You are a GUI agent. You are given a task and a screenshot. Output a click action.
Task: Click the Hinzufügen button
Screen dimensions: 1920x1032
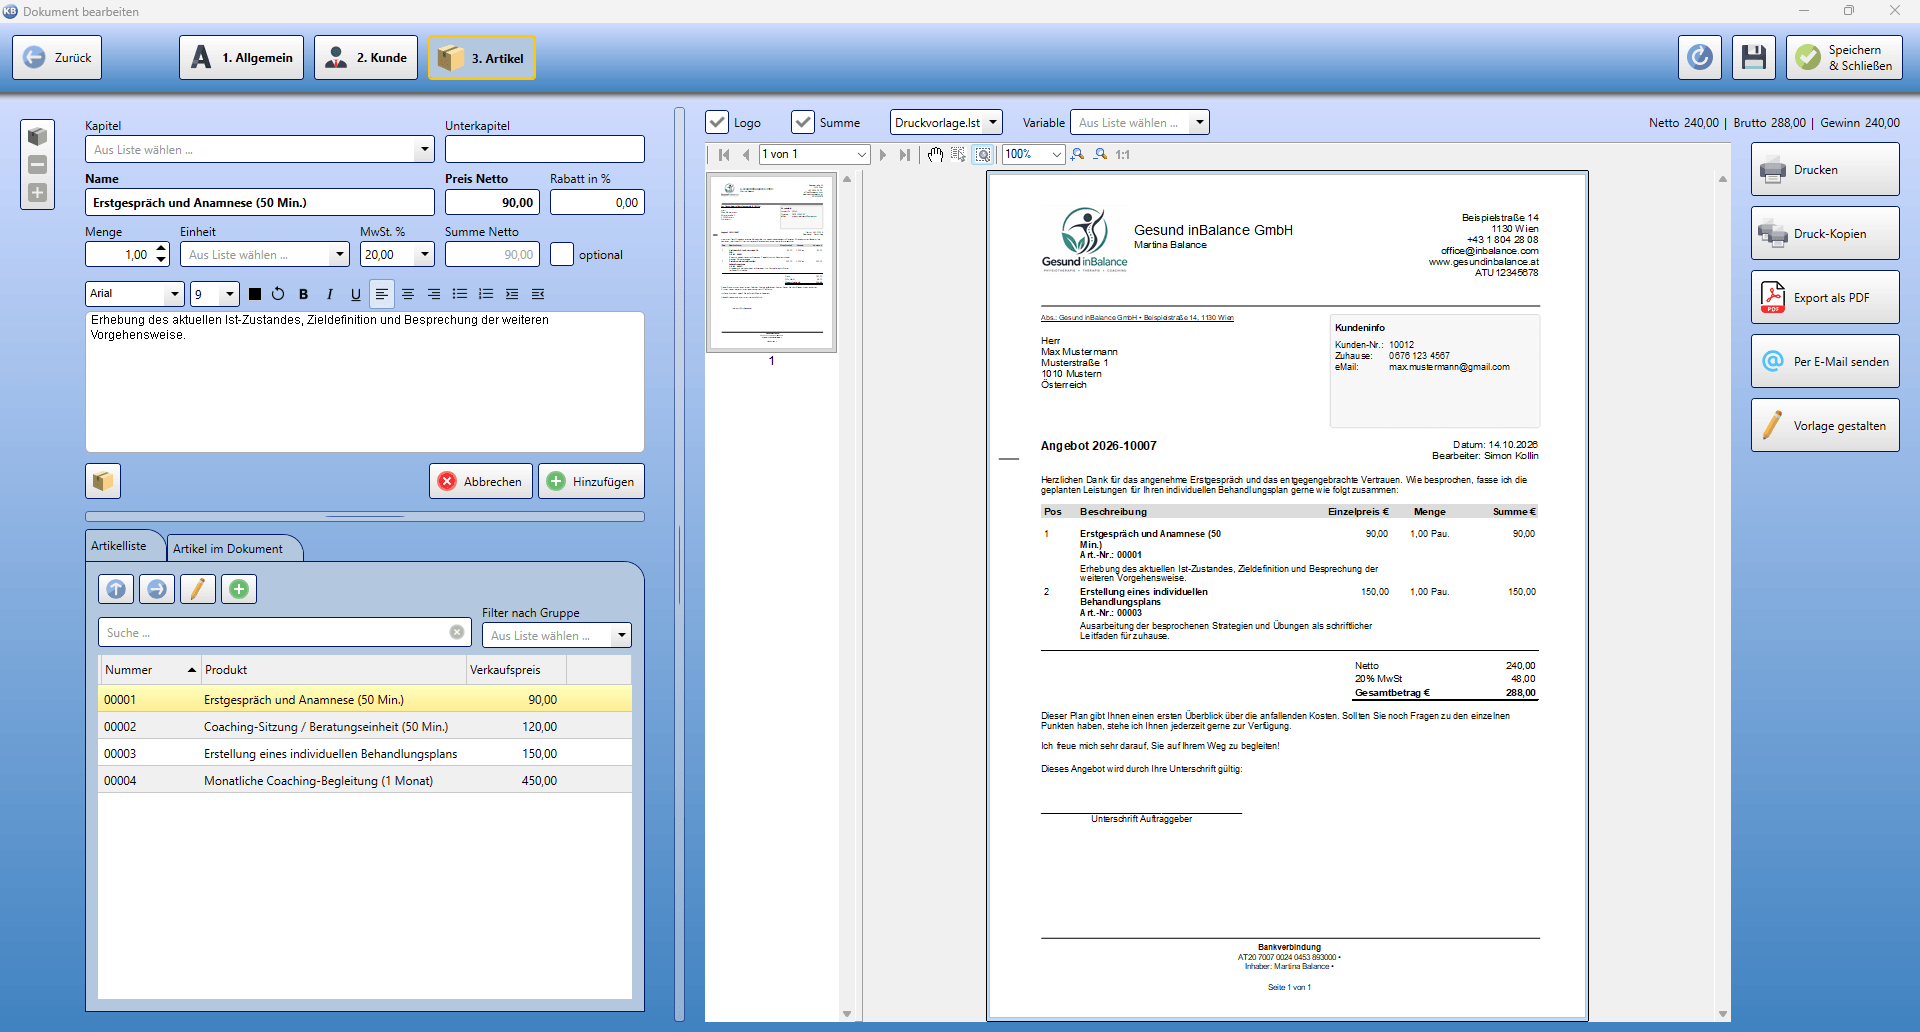pos(592,481)
